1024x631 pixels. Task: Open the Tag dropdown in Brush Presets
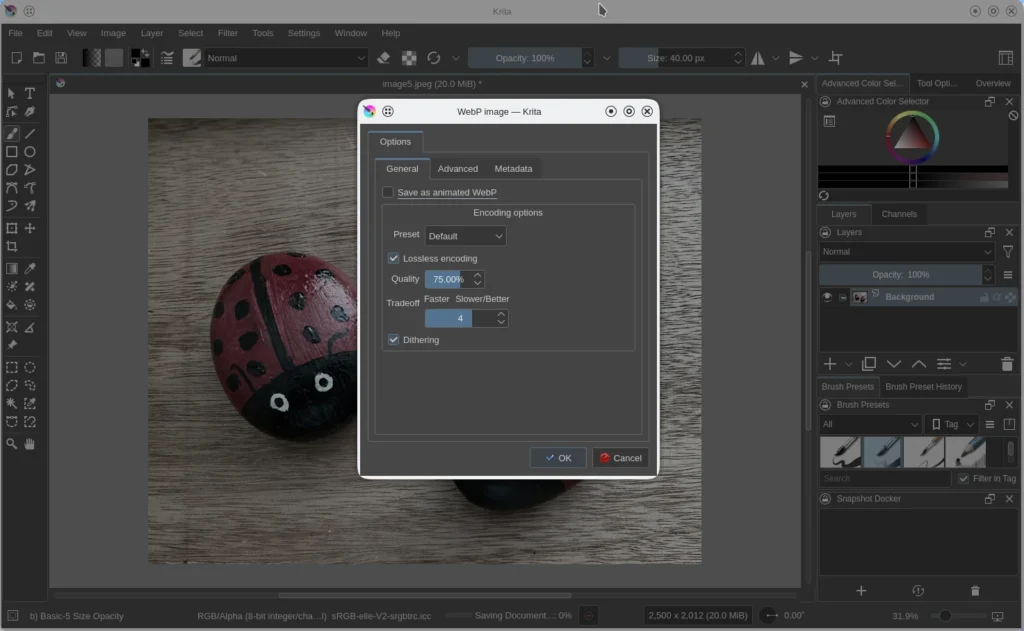(x=952, y=425)
